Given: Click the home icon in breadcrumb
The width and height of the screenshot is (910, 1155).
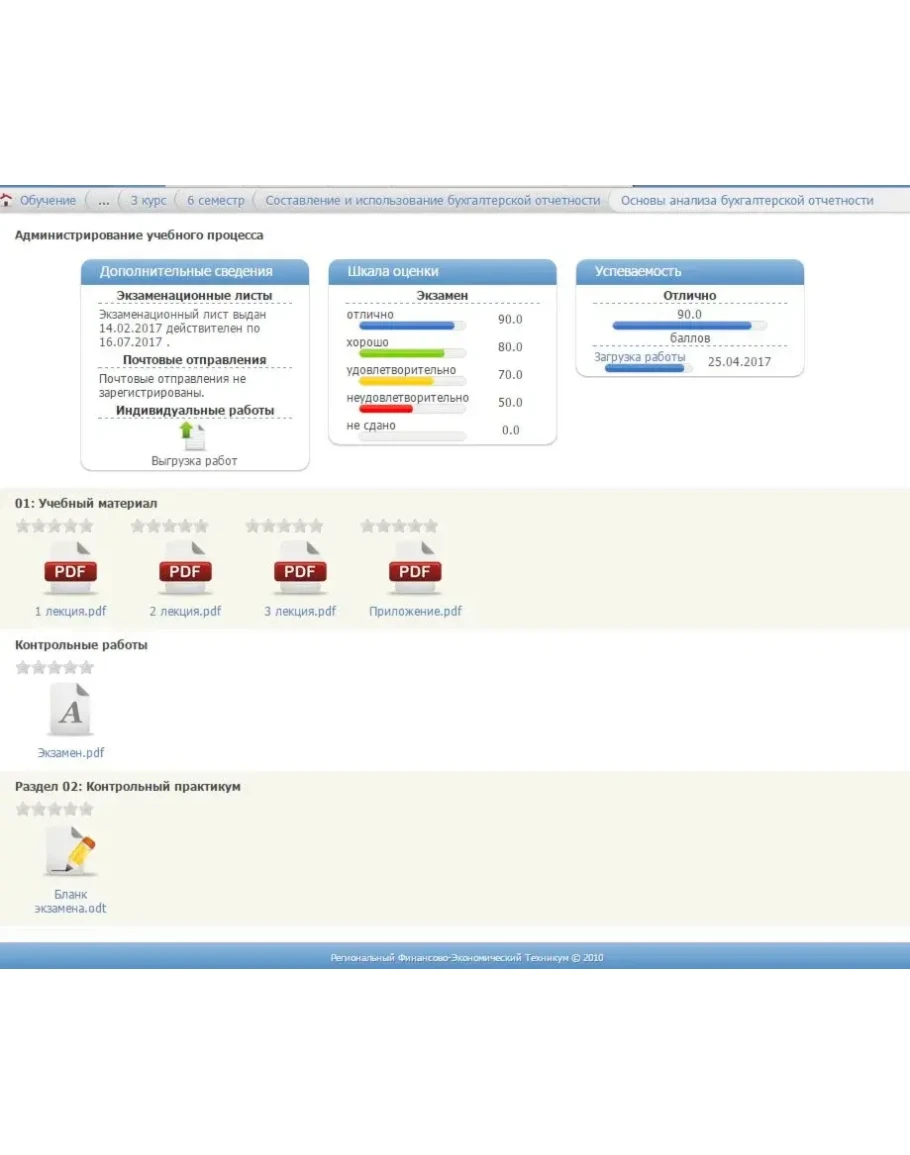Looking at the screenshot, I should 7,200.
